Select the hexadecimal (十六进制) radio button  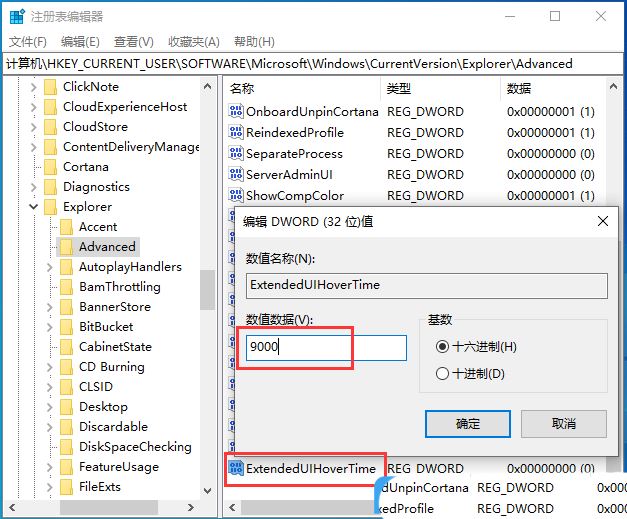[x=442, y=346]
